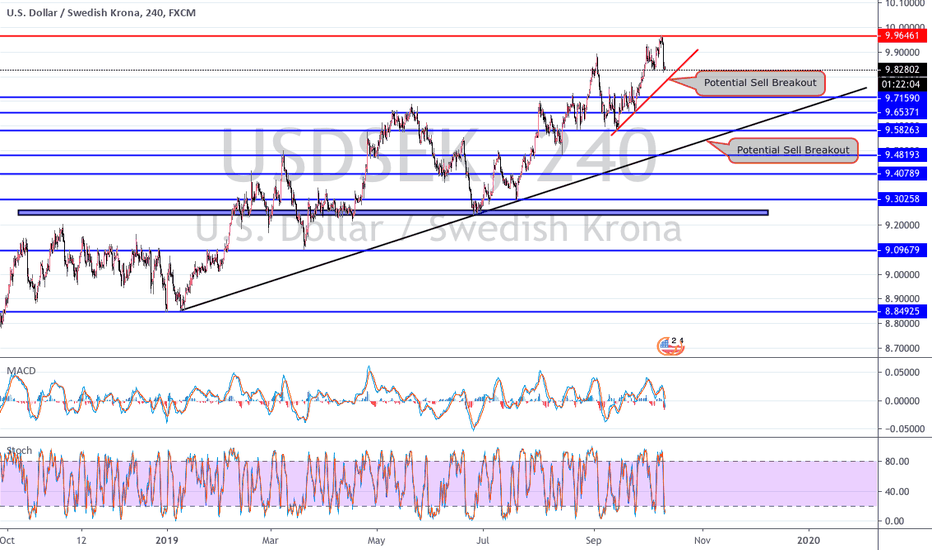Screen dimensions: 932x550
Task: Select the blue 9.30258 price label
Action: [x=902, y=199]
